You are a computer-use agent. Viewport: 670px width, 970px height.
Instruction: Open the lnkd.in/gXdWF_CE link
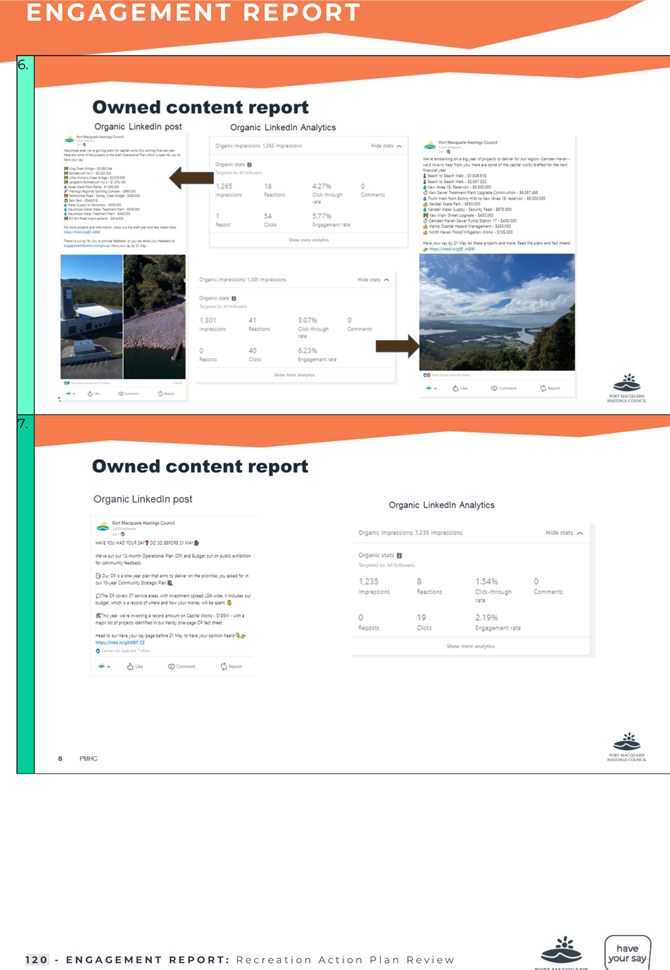click(120, 643)
